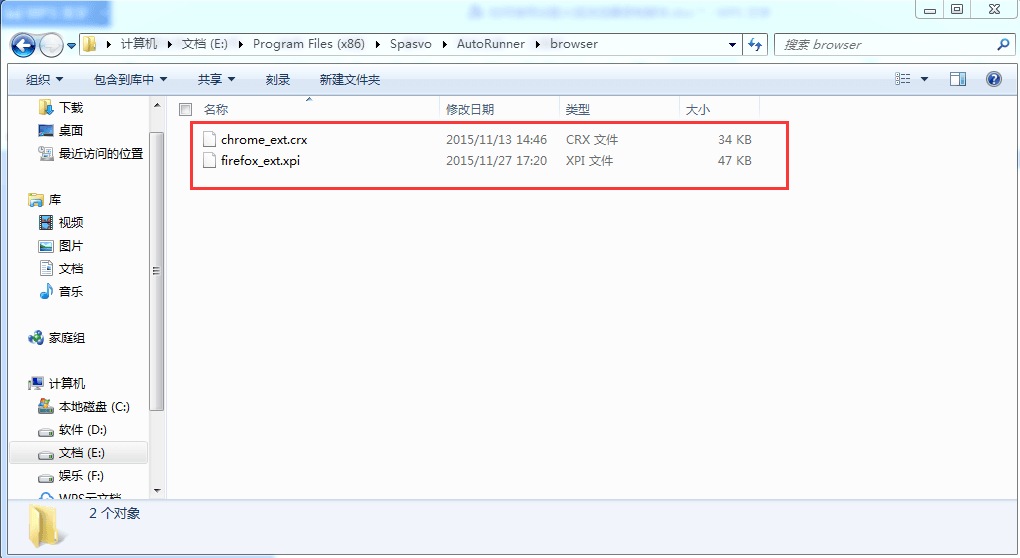1020x558 pixels.
Task: Click 文档 (E:) in the address breadcrumb
Action: click(205, 44)
